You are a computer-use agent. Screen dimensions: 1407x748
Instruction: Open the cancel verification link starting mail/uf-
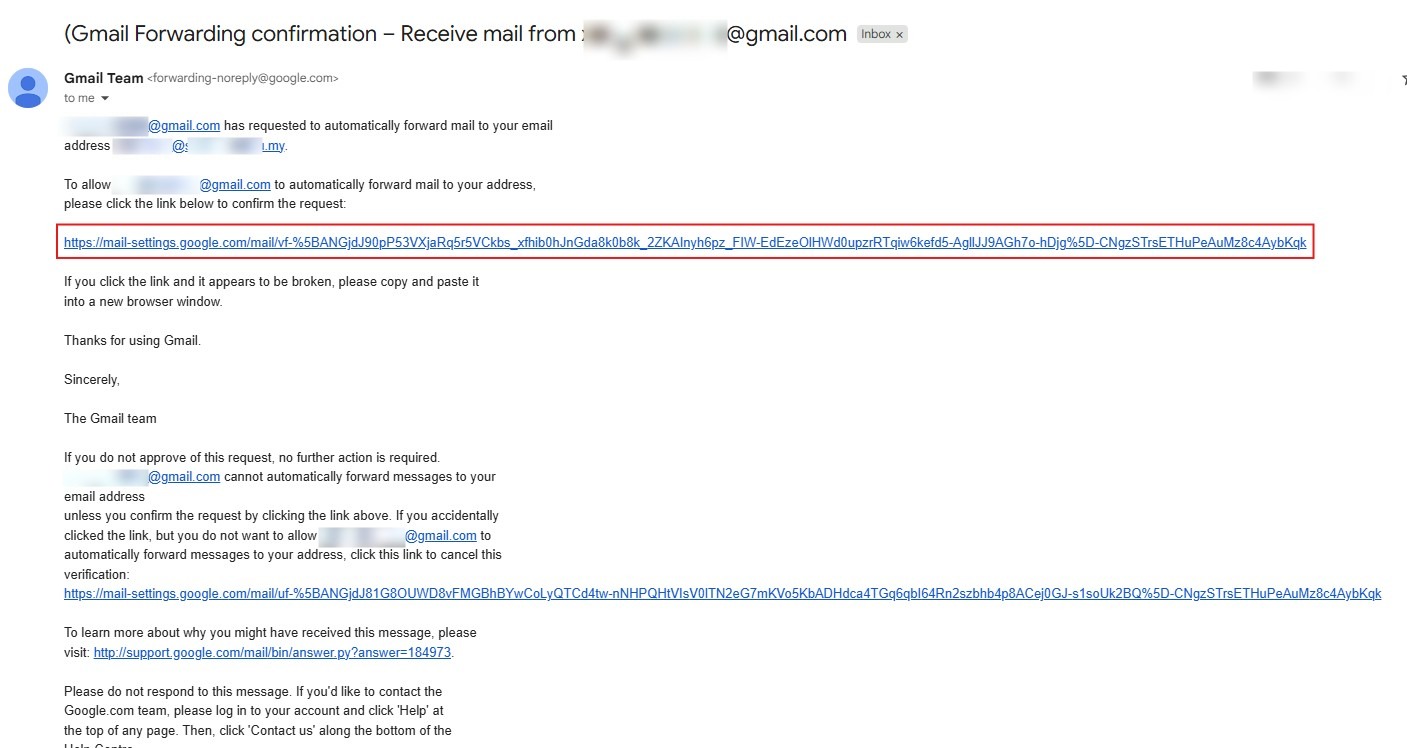pos(722,594)
